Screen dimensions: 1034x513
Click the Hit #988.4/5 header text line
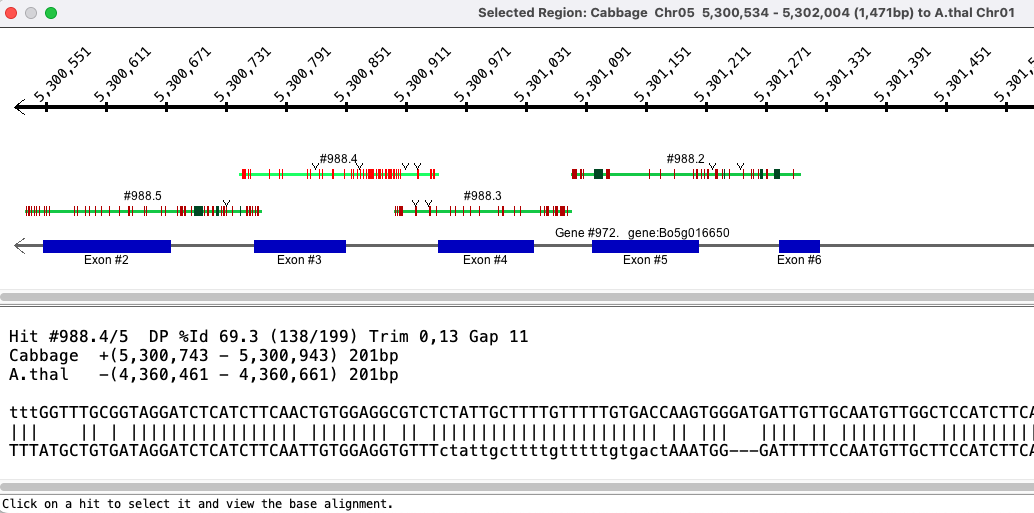click(268, 337)
